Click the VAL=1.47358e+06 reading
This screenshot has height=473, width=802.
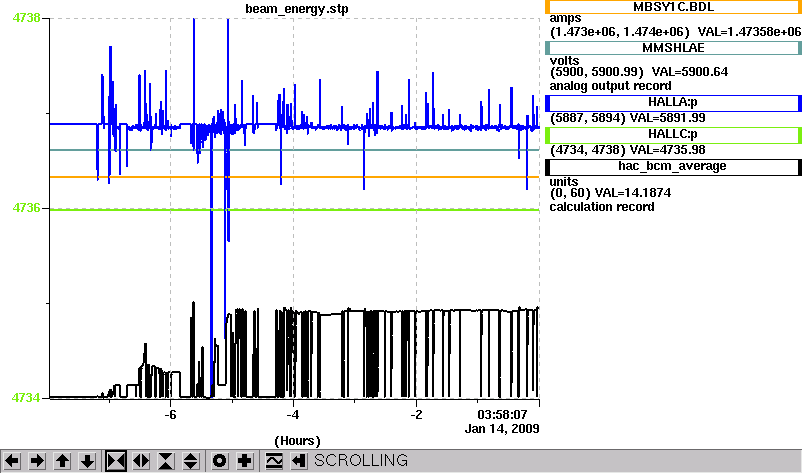coord(749,32)
